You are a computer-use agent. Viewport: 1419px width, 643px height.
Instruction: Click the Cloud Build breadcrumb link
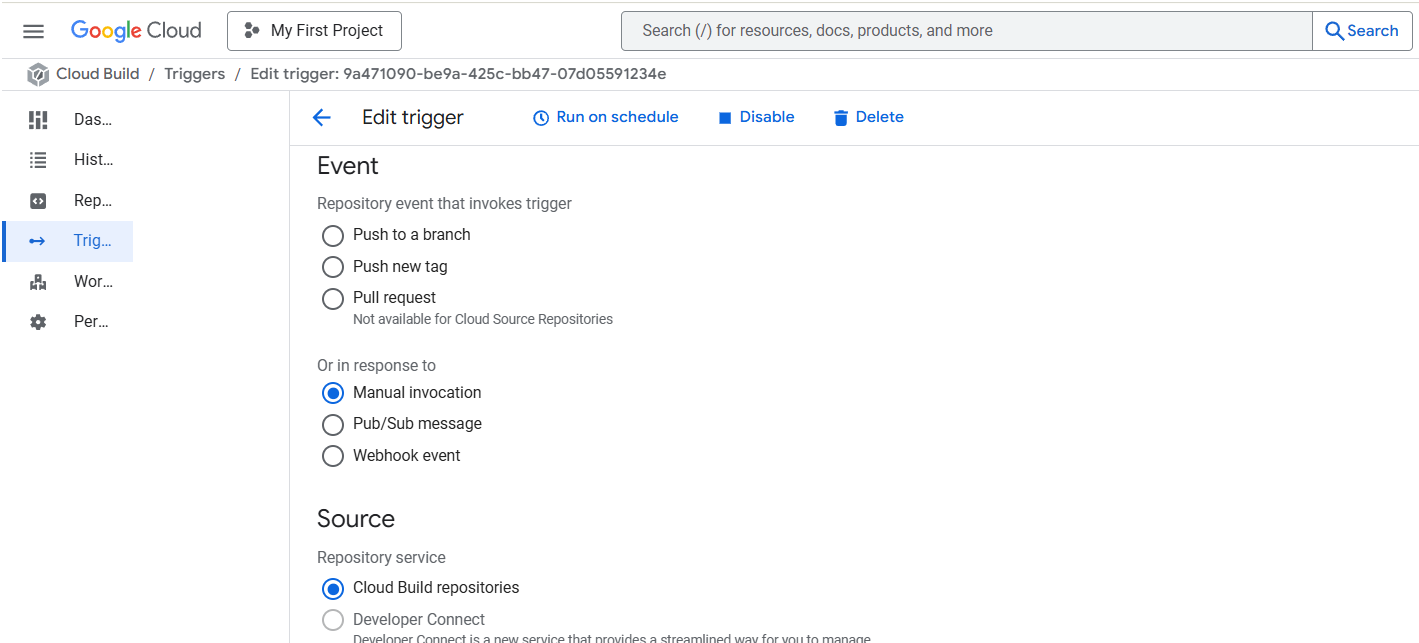tap(98, 74)
